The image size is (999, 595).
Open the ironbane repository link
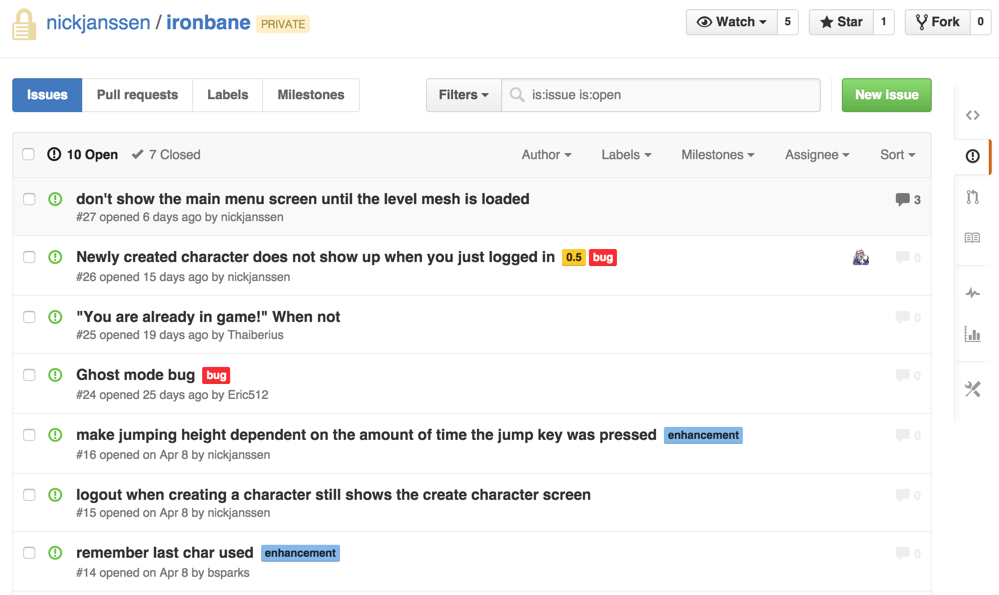coord(208,23)
